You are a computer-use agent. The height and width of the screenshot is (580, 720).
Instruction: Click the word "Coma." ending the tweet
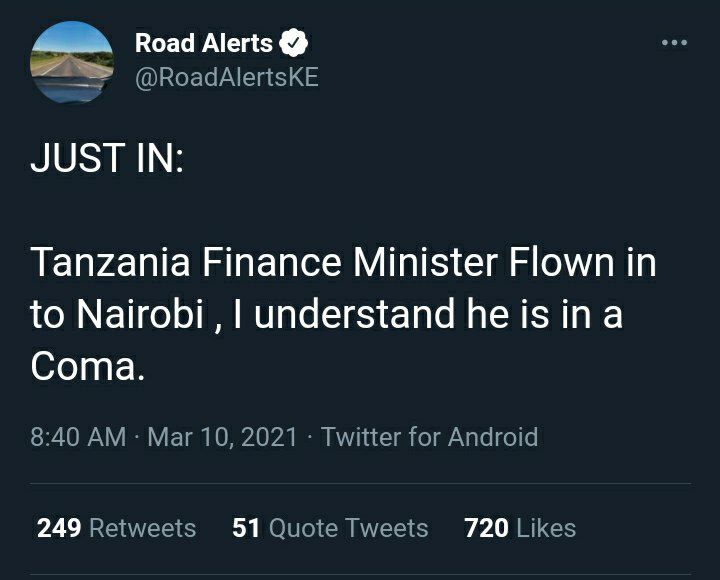tap(88, 367)
